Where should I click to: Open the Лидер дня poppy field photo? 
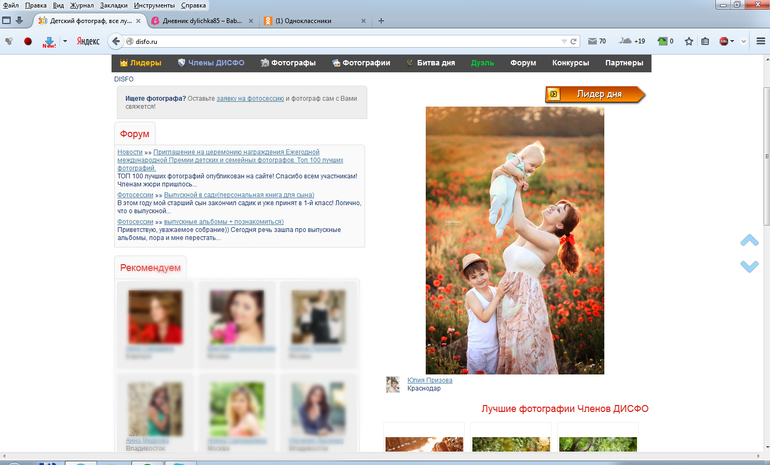click(x=515, y=241)
